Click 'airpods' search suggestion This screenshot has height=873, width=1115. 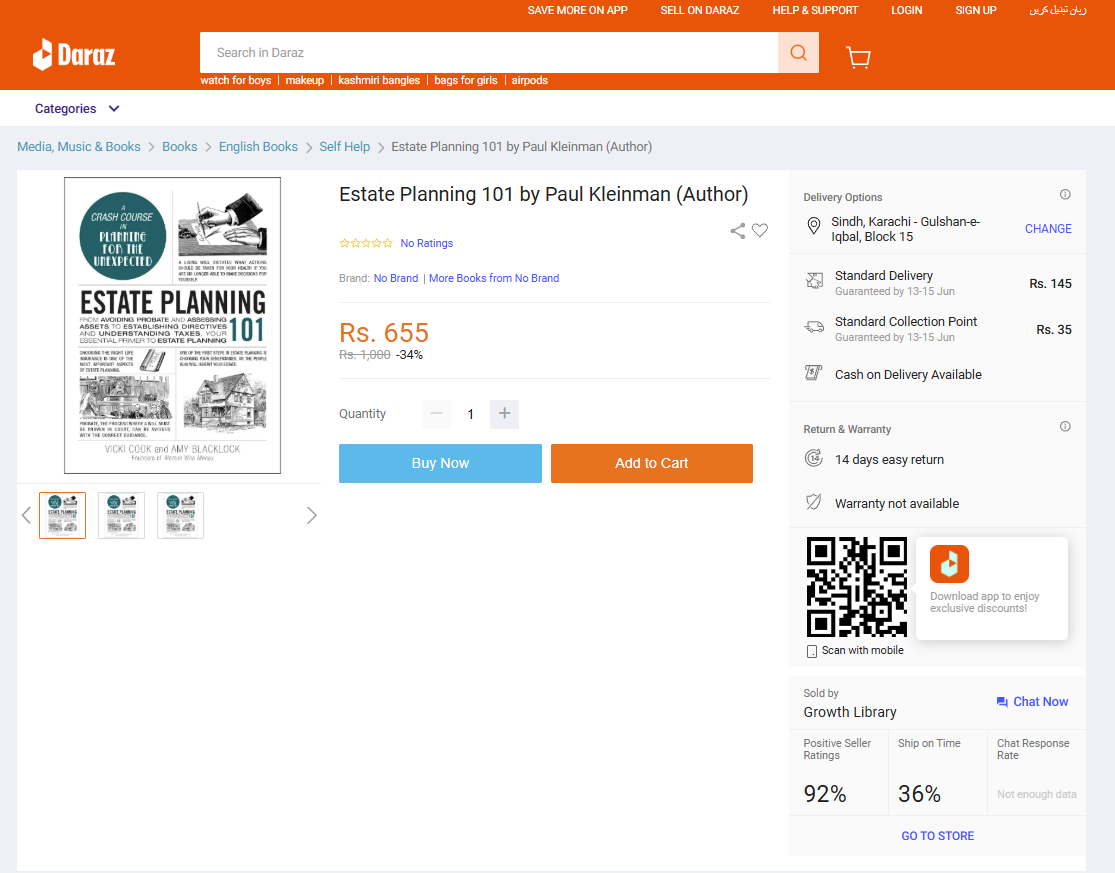pos(530,80)
